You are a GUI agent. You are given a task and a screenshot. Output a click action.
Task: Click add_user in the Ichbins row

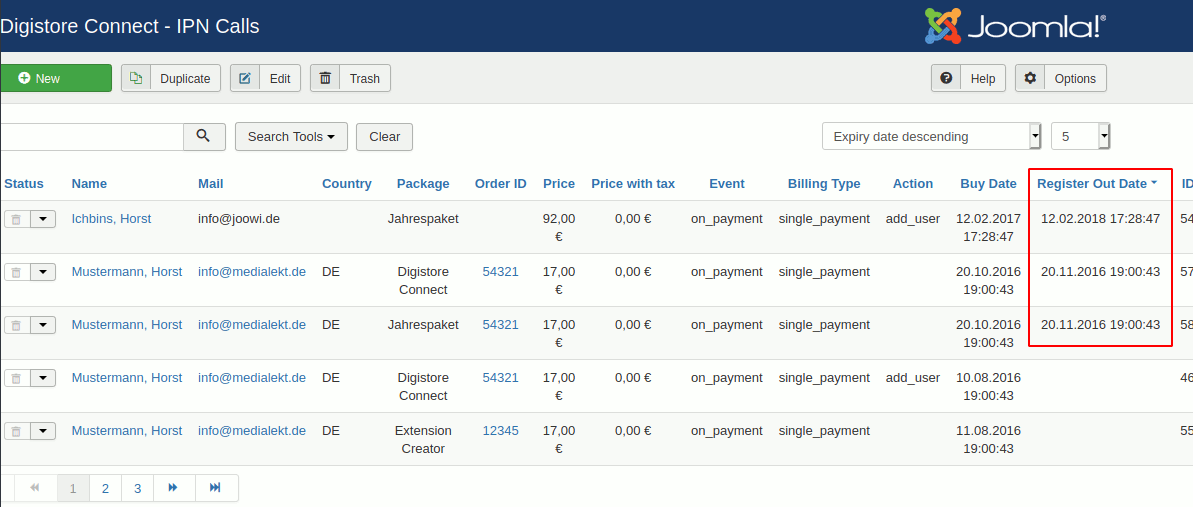913,218
